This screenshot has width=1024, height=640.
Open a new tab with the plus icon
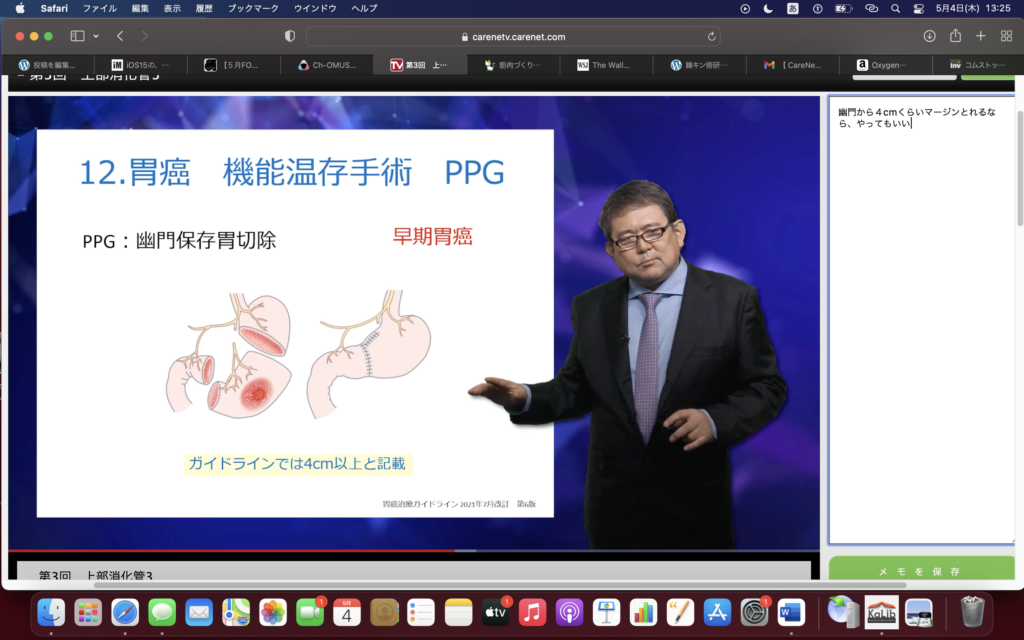pyautogui.click(x=980, y=36)
